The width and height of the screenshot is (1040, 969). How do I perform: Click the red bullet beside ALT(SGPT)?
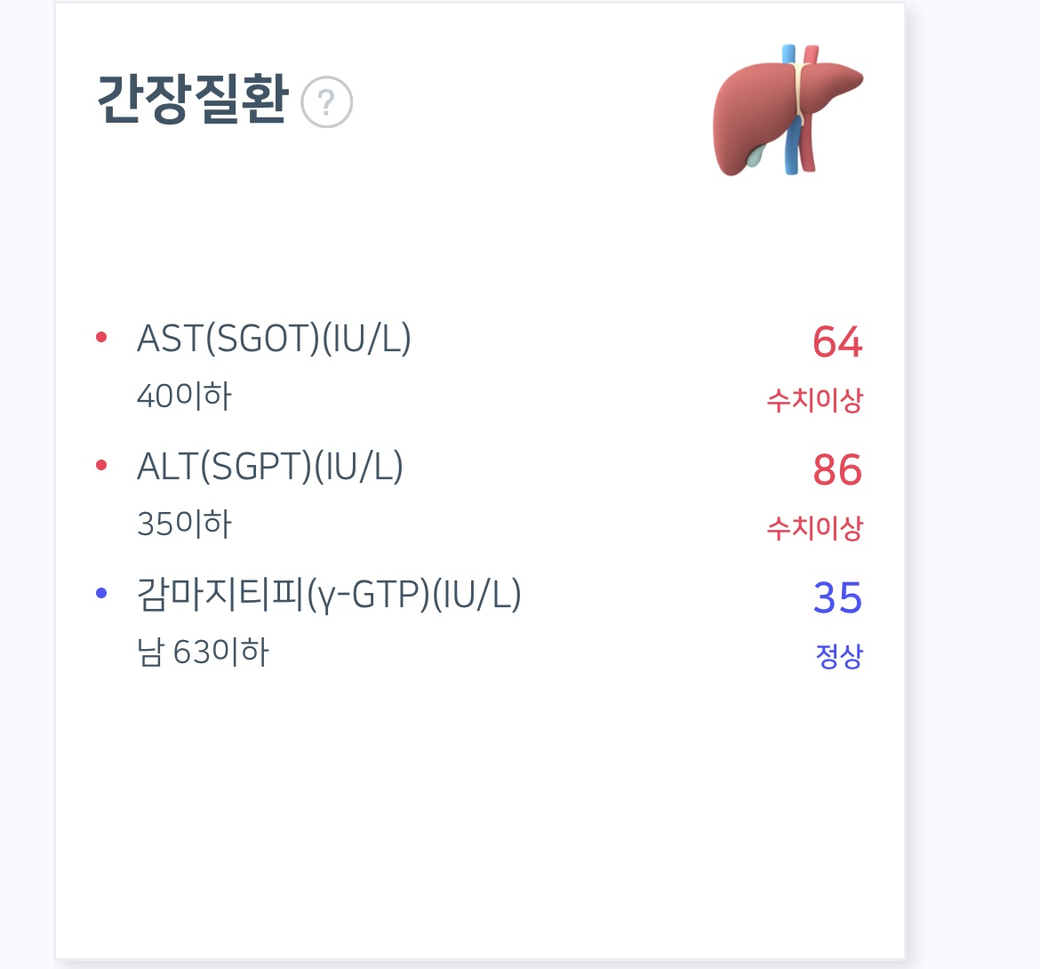101,465
